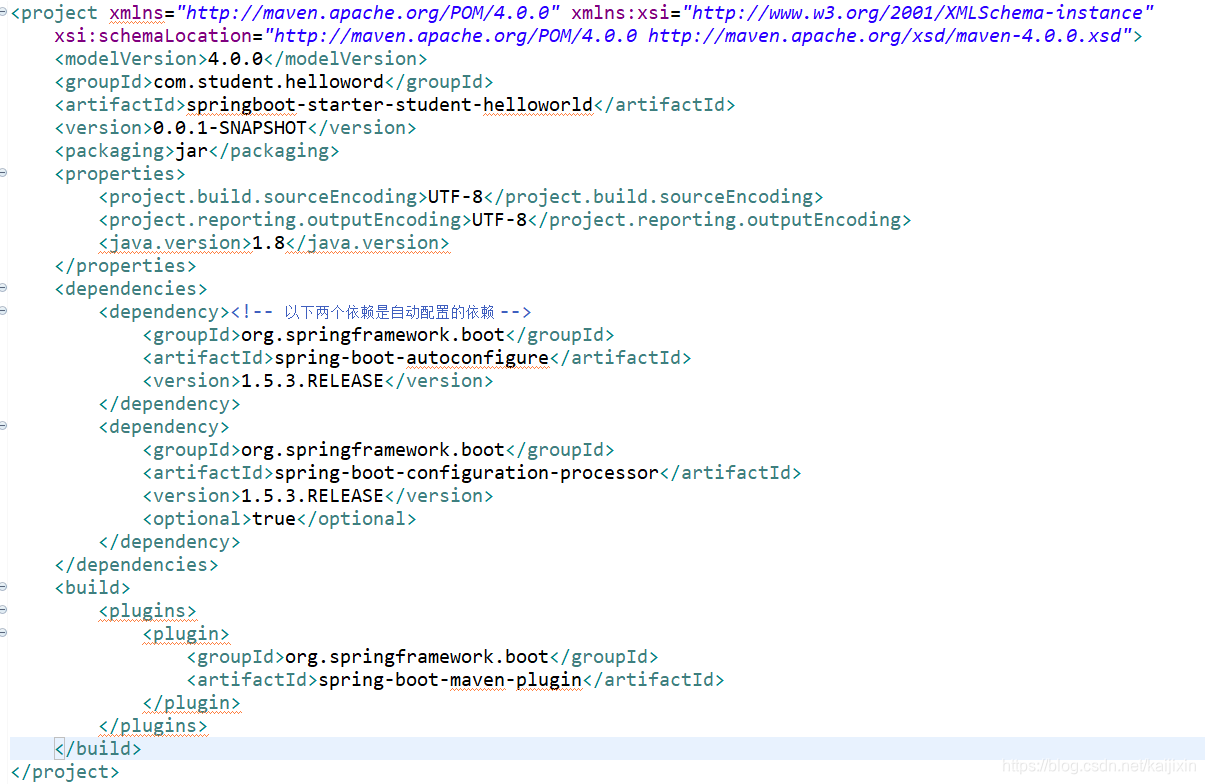Viewport: 1205px width, 784px height.
Task: Click the Chinese comment about auto-configuration dependencies
Action: [x=381, y=312]
